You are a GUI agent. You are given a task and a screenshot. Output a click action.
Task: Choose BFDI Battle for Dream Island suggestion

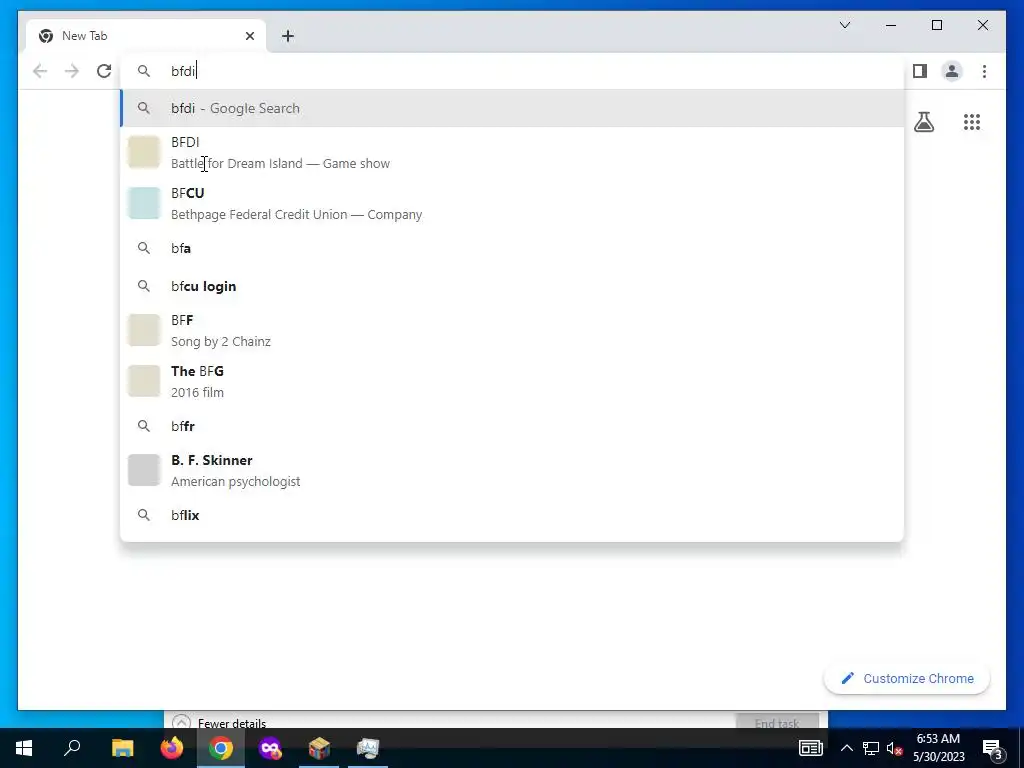click(x=512, y=152)
